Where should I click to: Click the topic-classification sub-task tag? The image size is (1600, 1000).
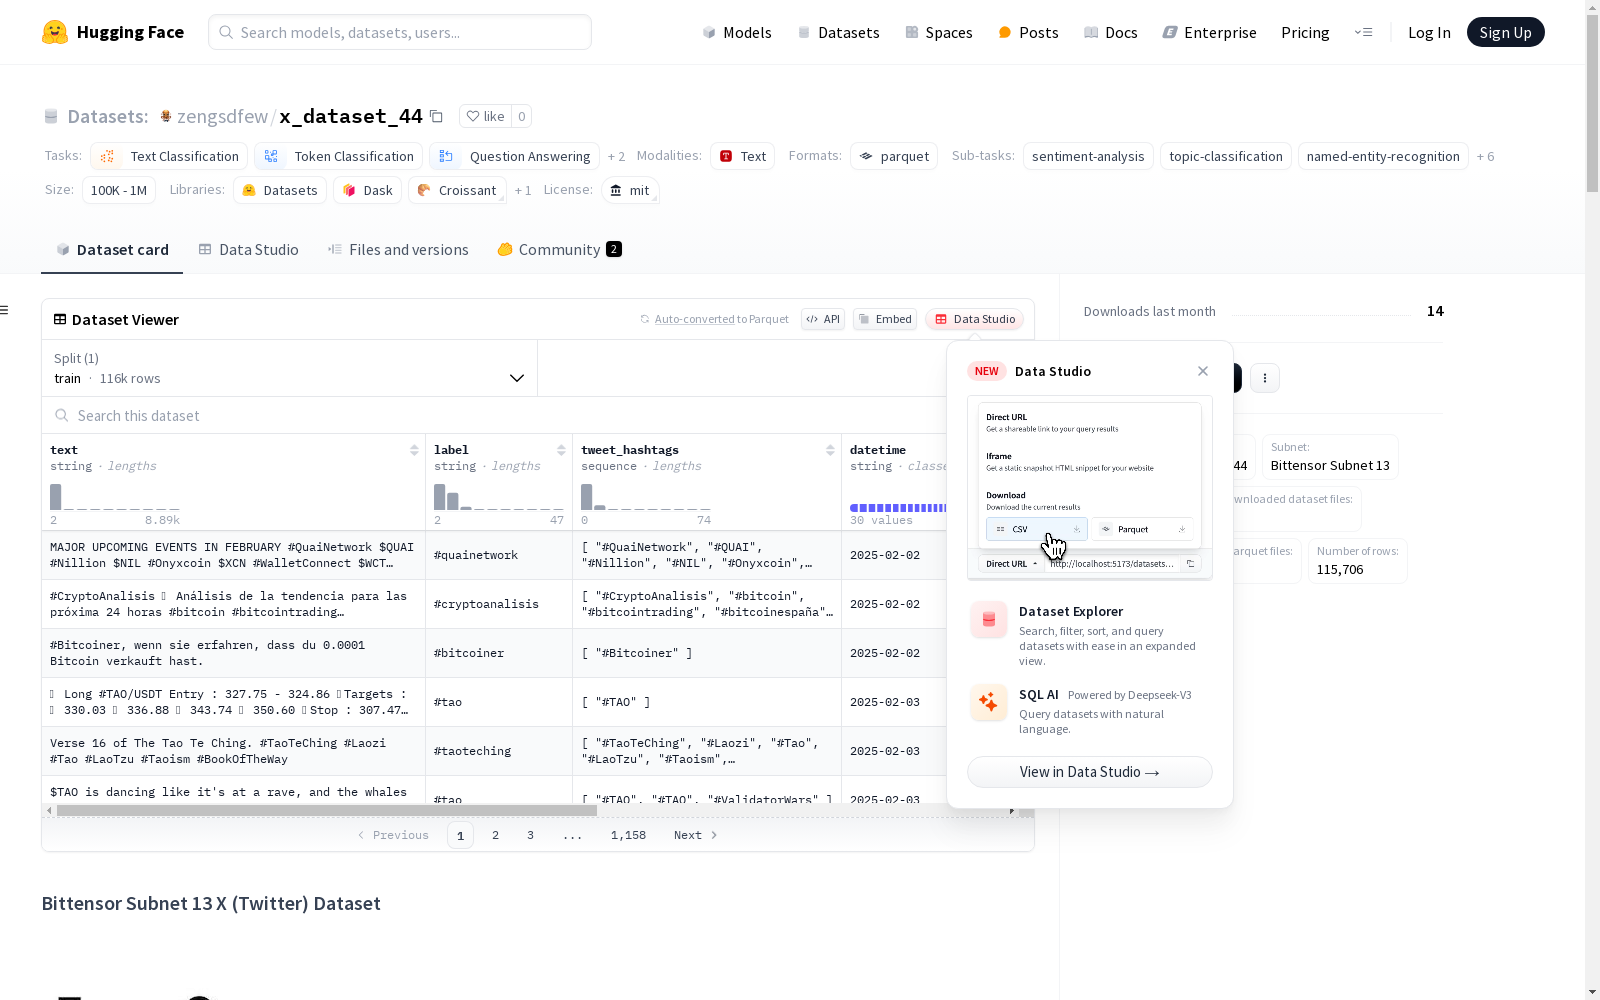pyautogui.click(x=1226, y=156)
